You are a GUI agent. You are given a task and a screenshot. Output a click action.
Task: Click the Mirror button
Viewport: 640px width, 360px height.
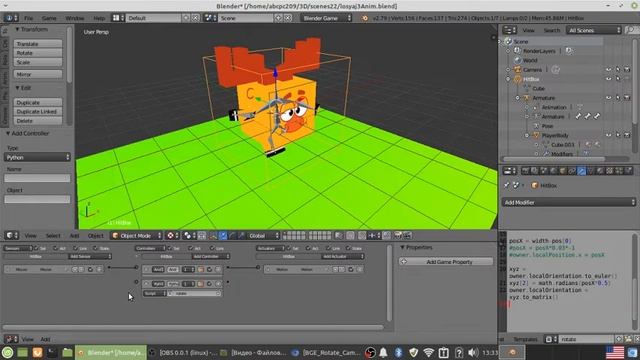[38, 74]
